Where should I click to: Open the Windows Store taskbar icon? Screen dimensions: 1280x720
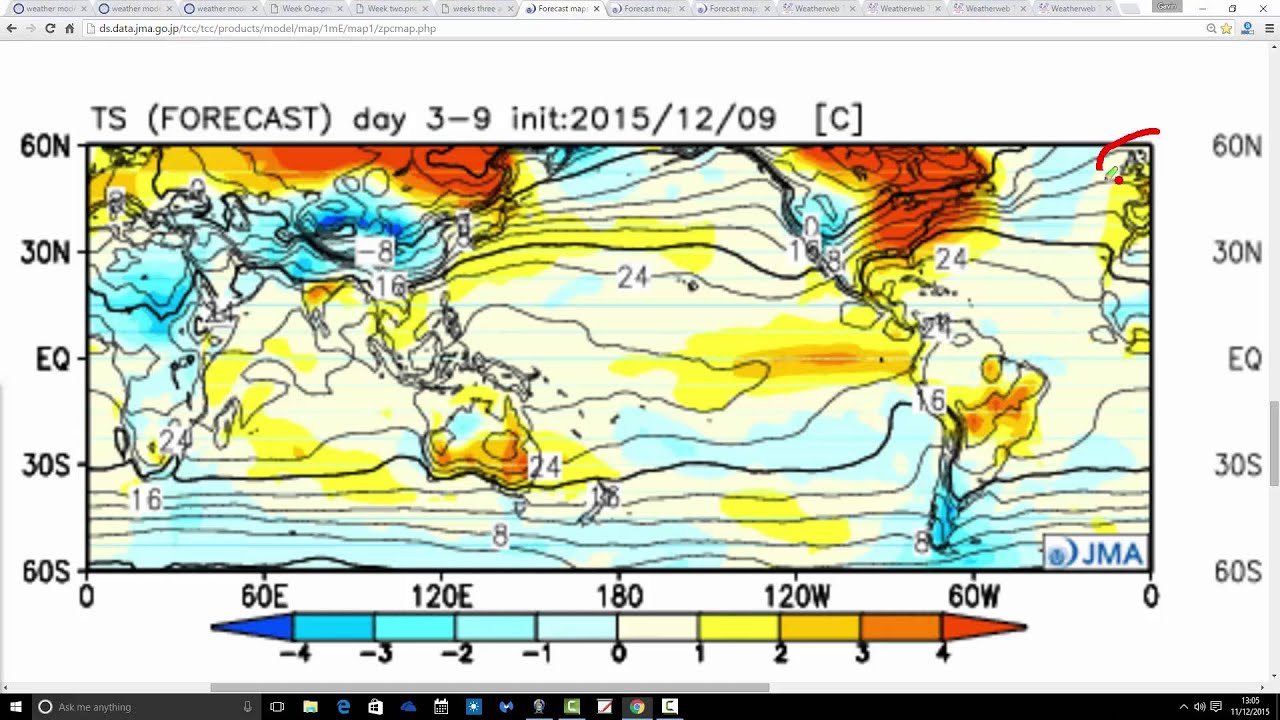375,707
